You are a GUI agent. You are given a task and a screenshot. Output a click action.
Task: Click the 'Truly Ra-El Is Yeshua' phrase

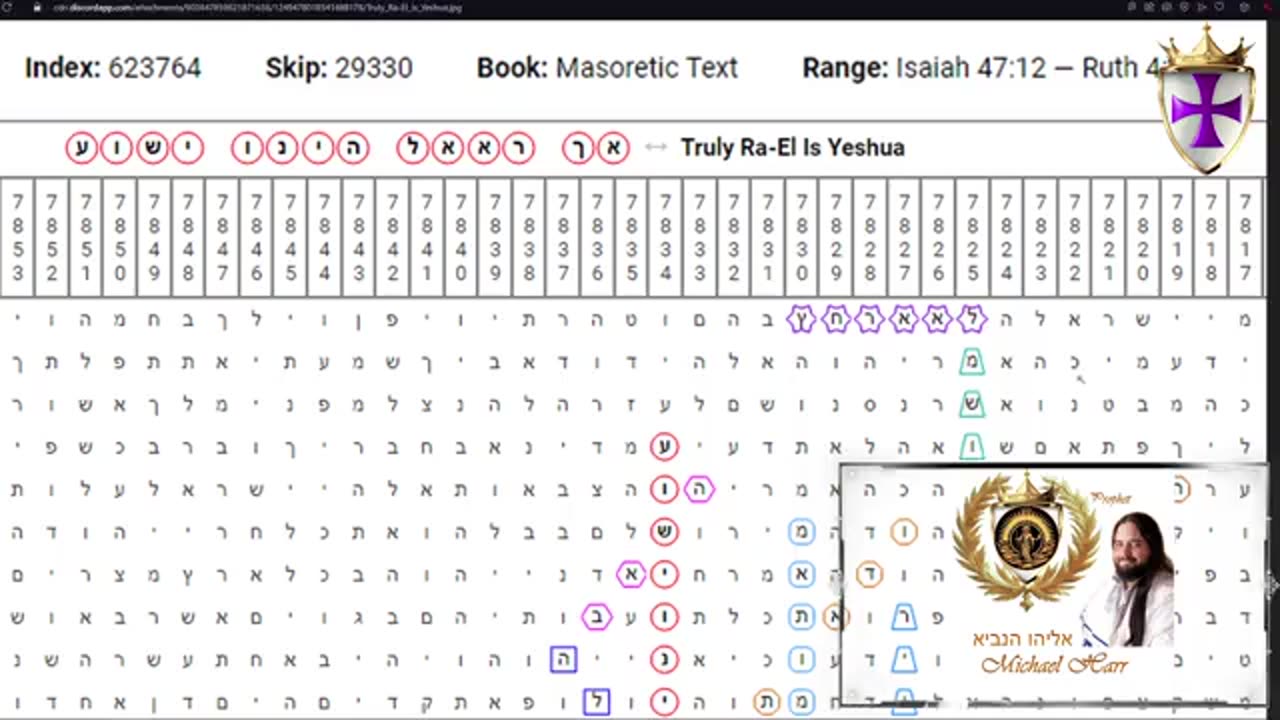tap(792, 147)
